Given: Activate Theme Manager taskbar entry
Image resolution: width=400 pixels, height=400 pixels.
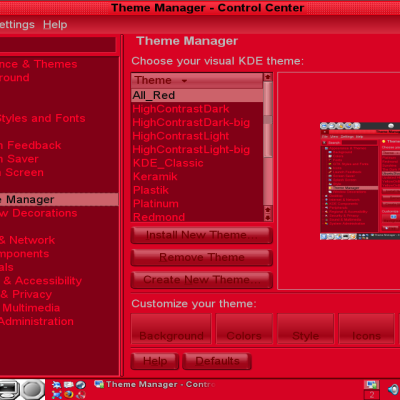Looking at the screenshot, I should [x=155, y=384].
